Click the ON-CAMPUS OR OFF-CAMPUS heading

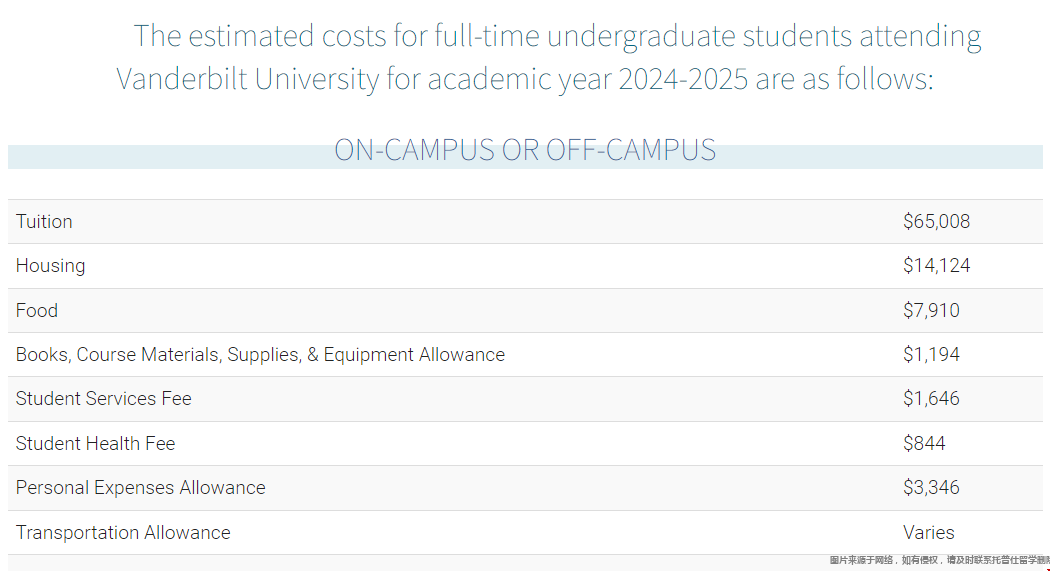tap(525, 150)
